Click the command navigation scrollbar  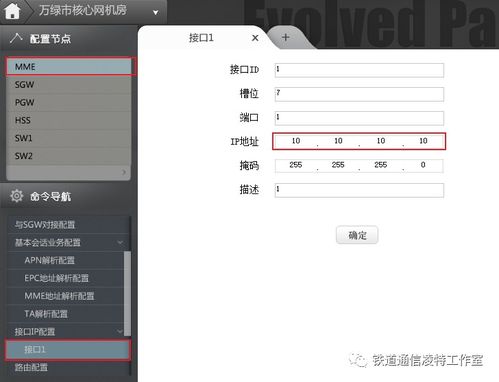(127, 293)
